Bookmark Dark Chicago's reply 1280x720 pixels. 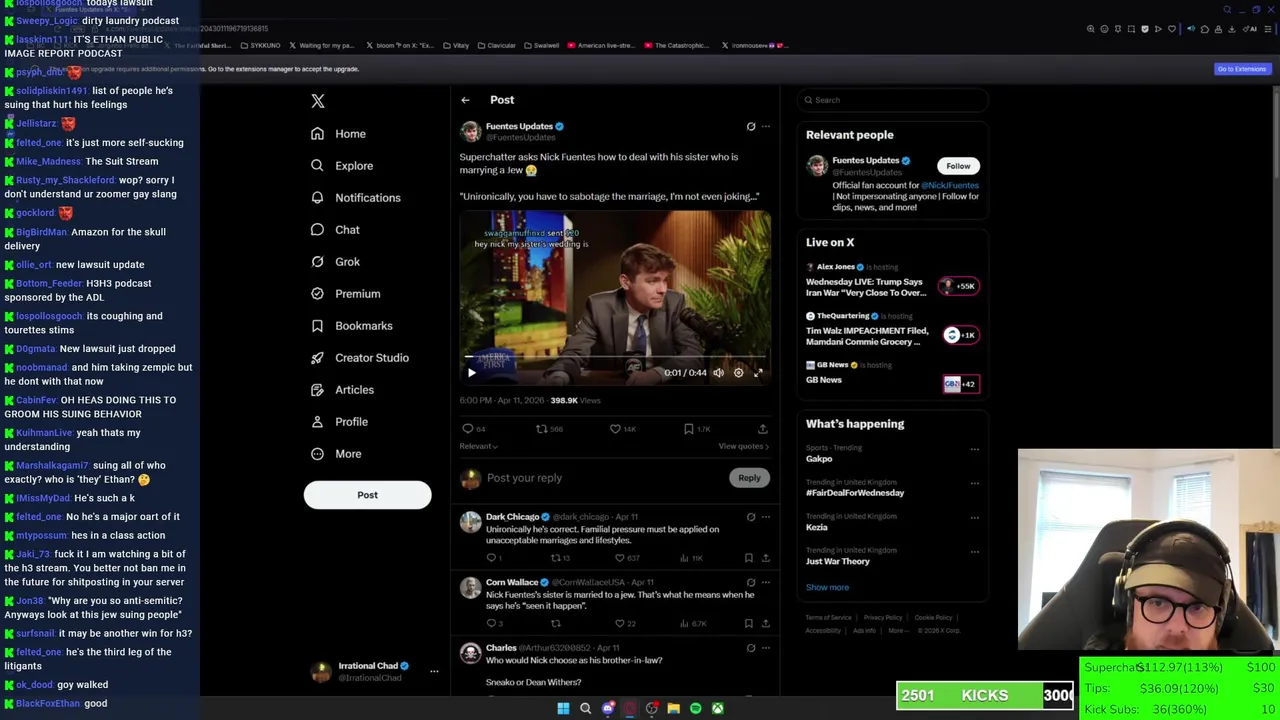(749, 558)
